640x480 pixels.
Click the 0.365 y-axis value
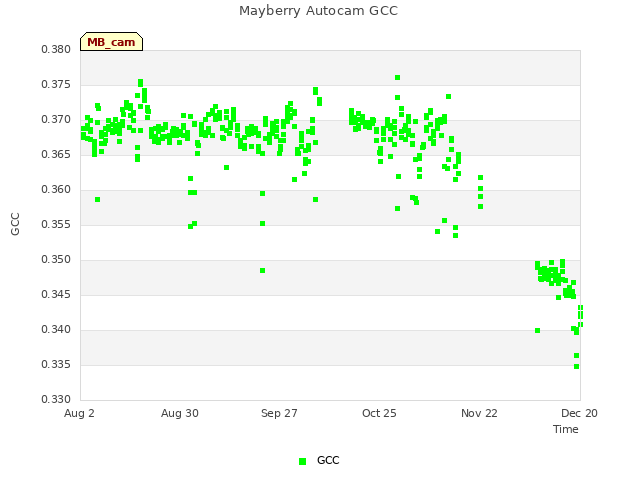(56, 155)
